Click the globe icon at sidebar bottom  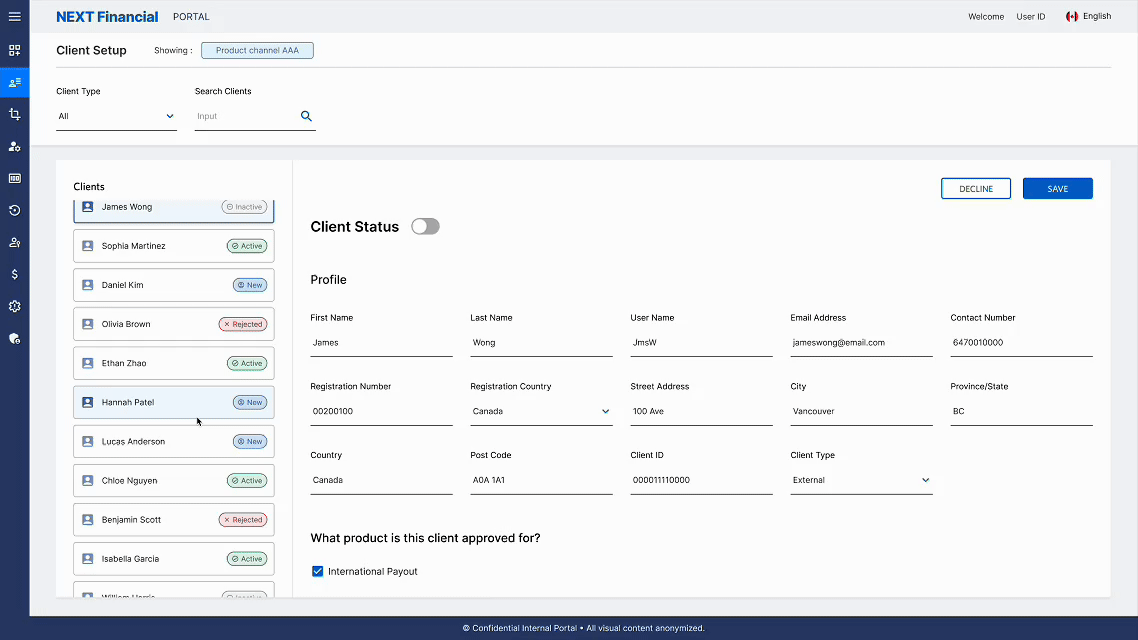coord(14,338)
